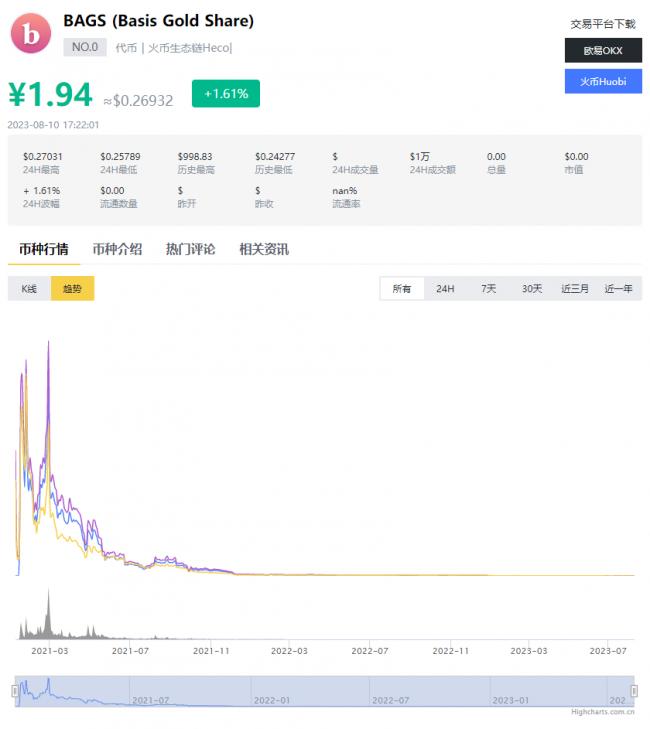Click the +1.61% price change badge
Viewport: 650px width, 729px height.
[x=226, y=93]
